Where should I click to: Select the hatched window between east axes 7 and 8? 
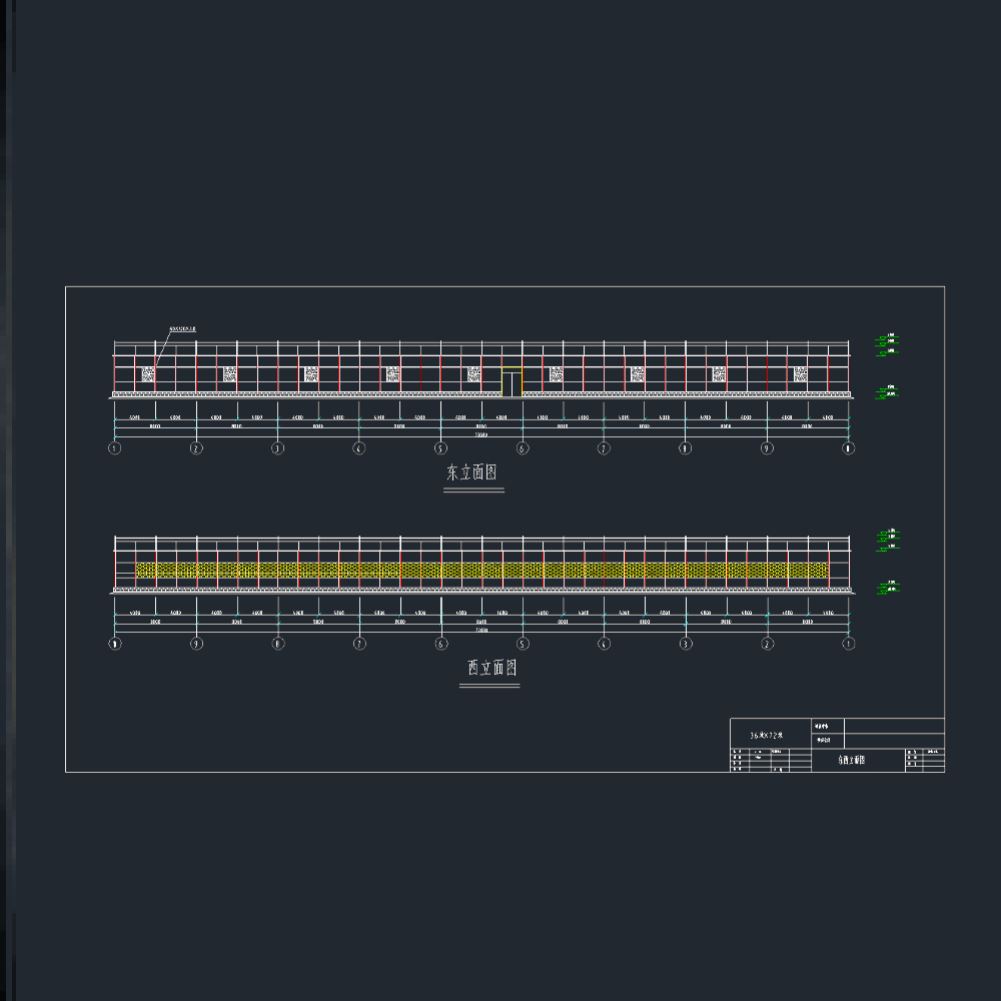point(637,374)
